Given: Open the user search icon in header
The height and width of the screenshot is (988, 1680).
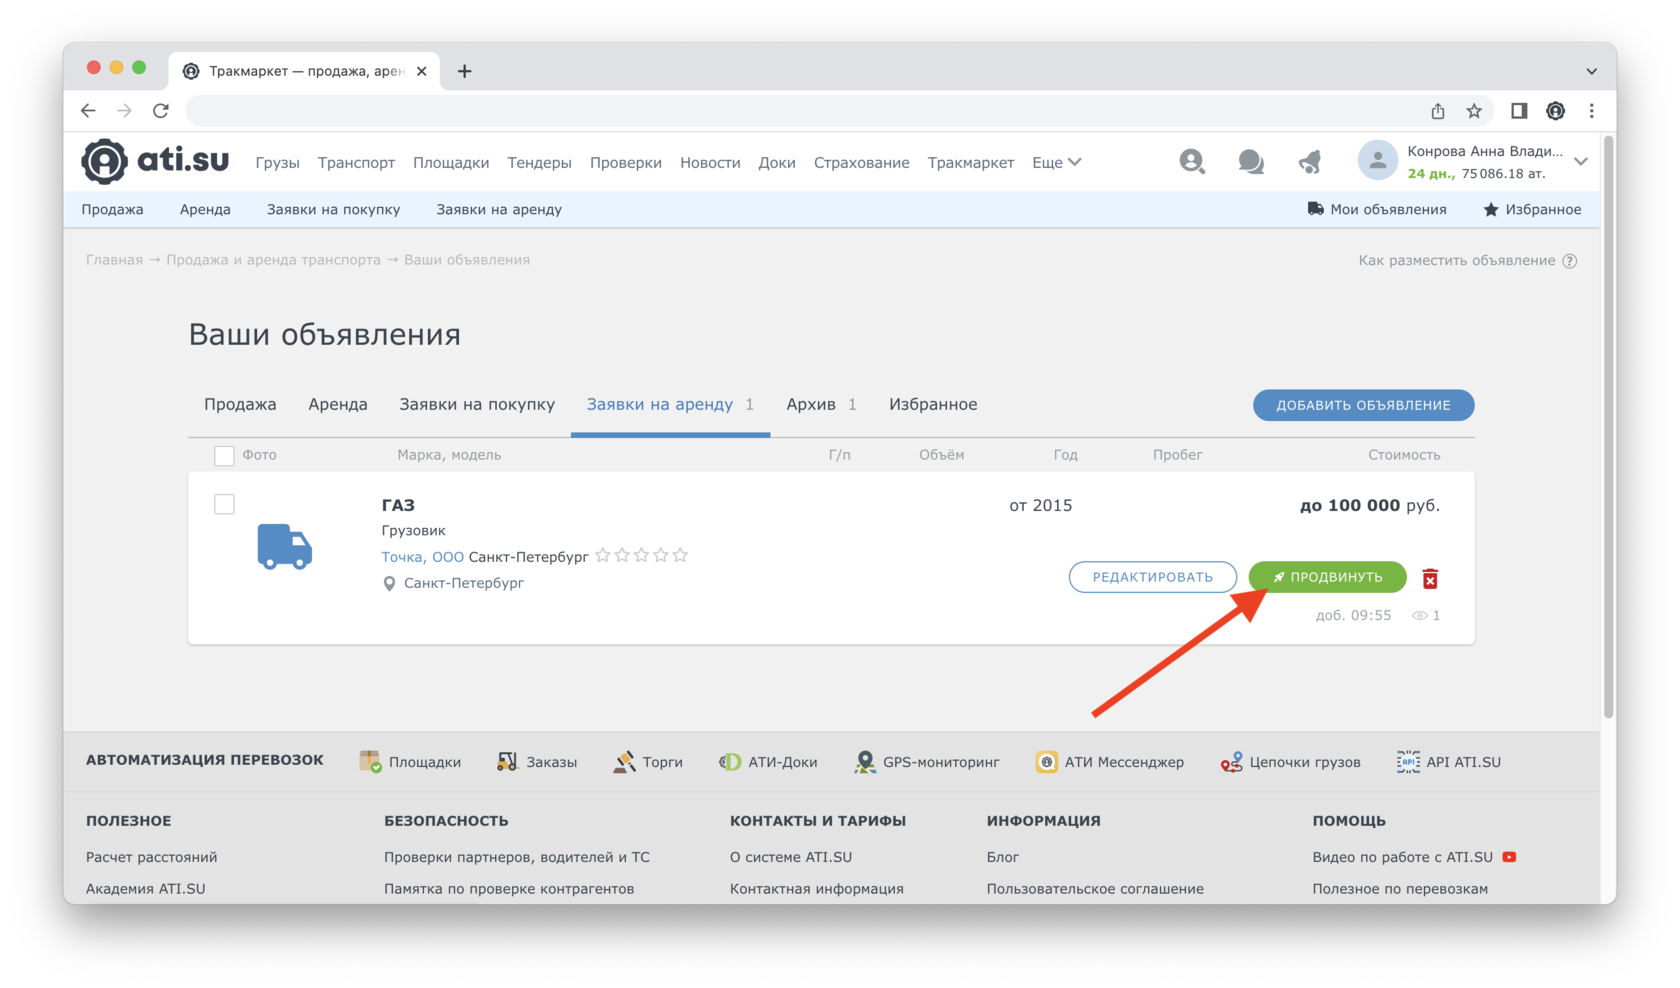Looking at the screenshot, I should pos(1191,161).
